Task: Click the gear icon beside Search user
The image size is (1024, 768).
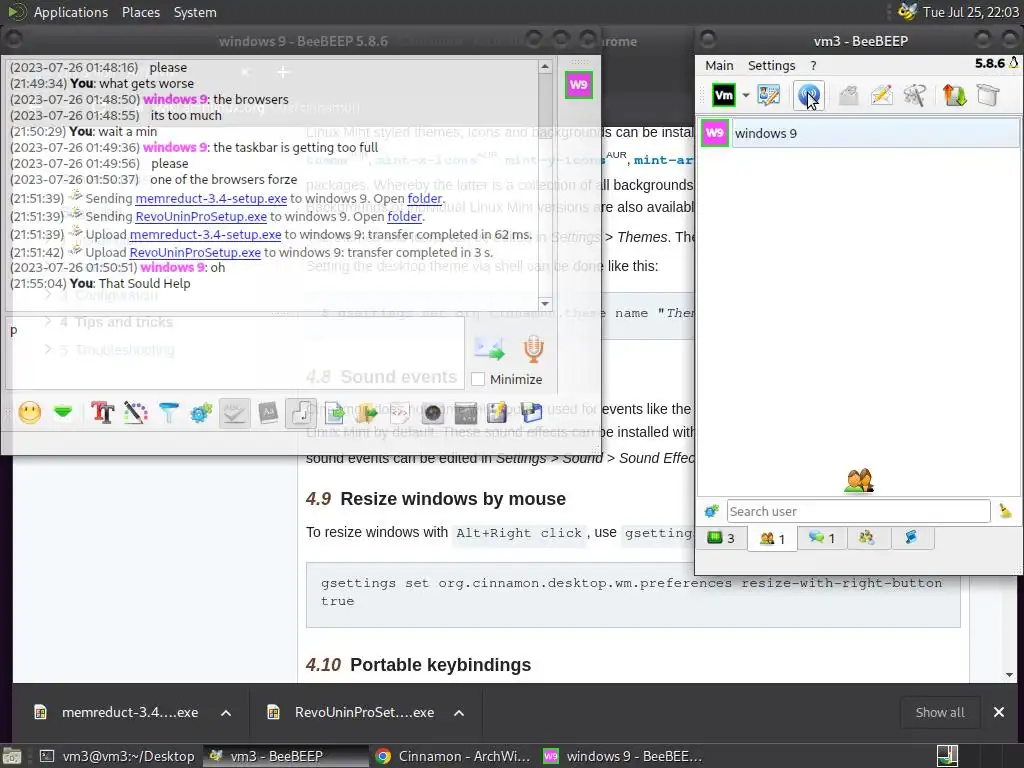Action: 712,511
